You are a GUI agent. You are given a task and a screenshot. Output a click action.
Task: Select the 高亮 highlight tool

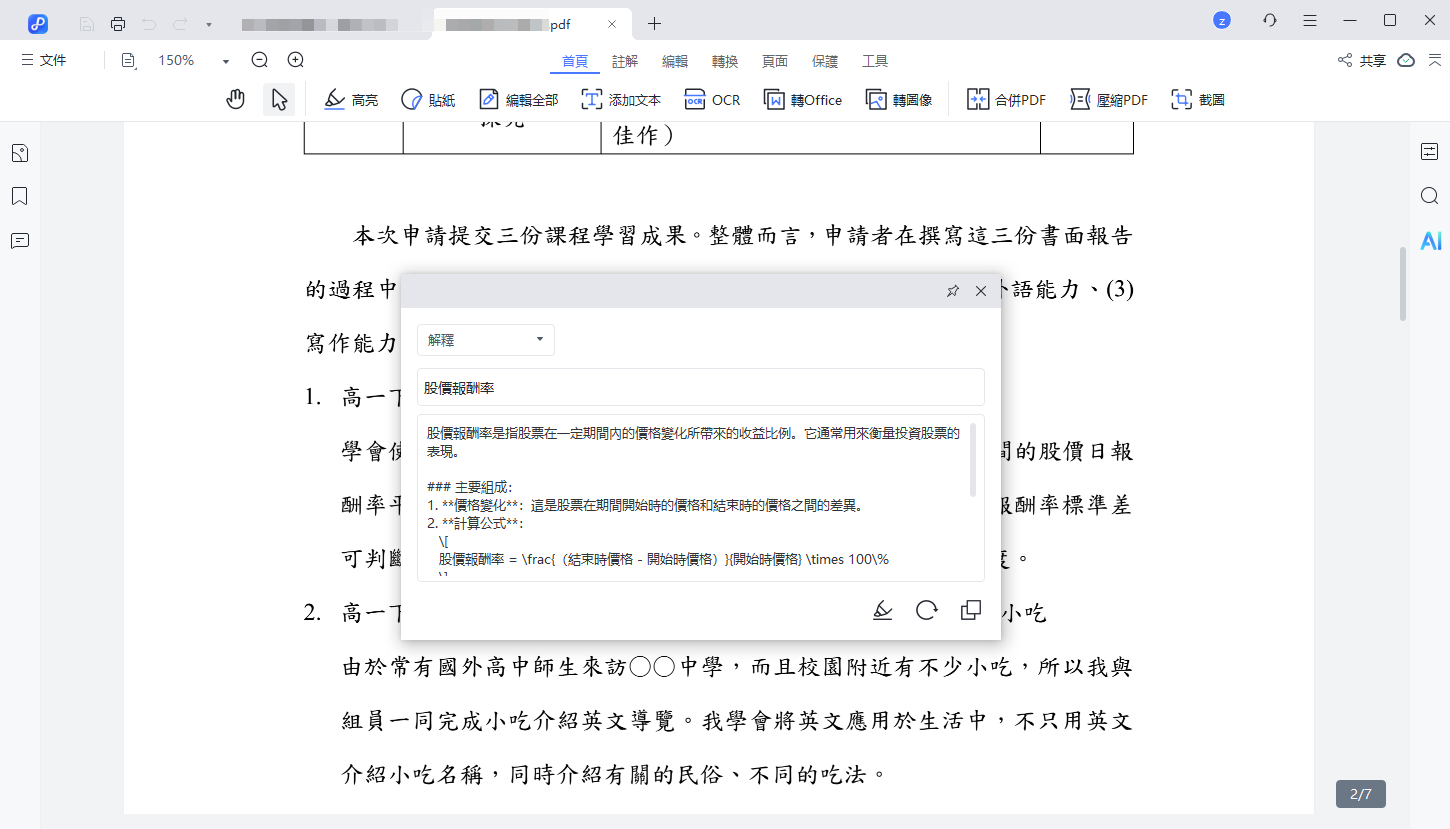pos(351,99)
